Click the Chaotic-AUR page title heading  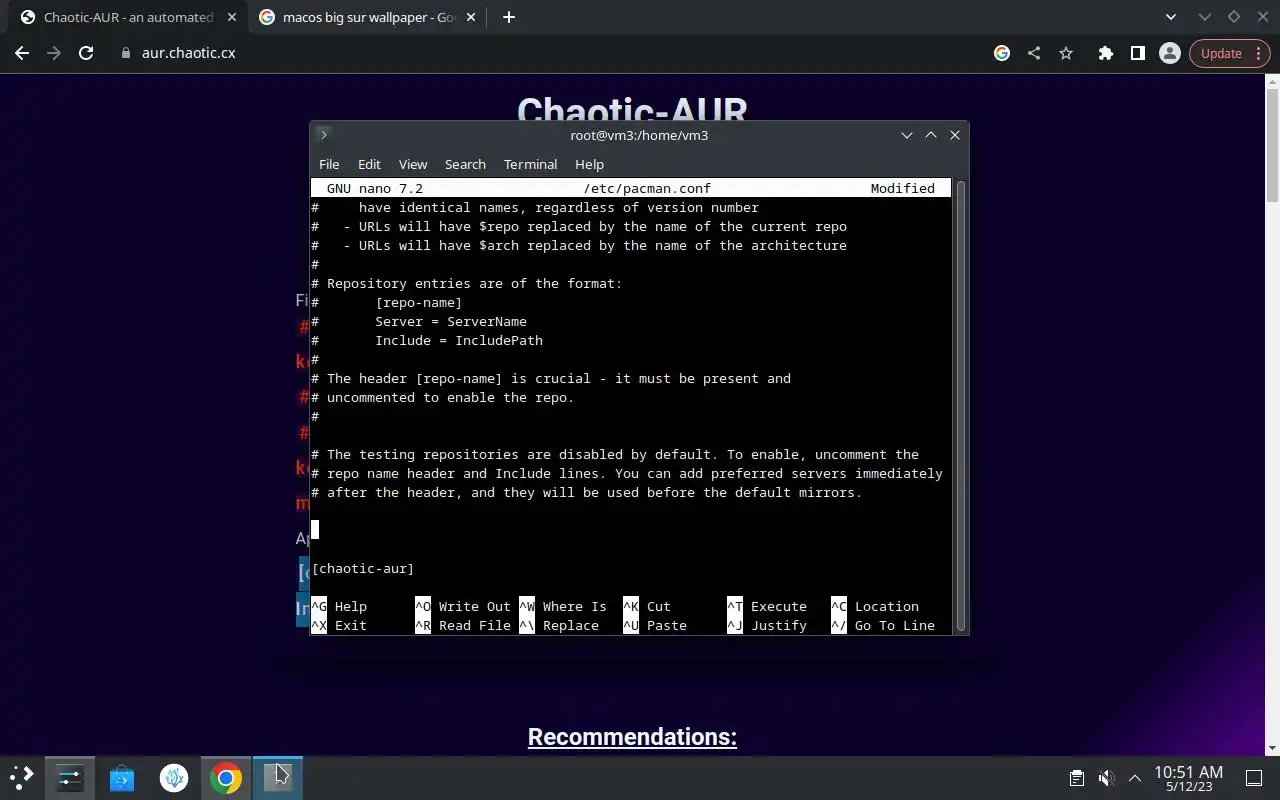[632, 108]
